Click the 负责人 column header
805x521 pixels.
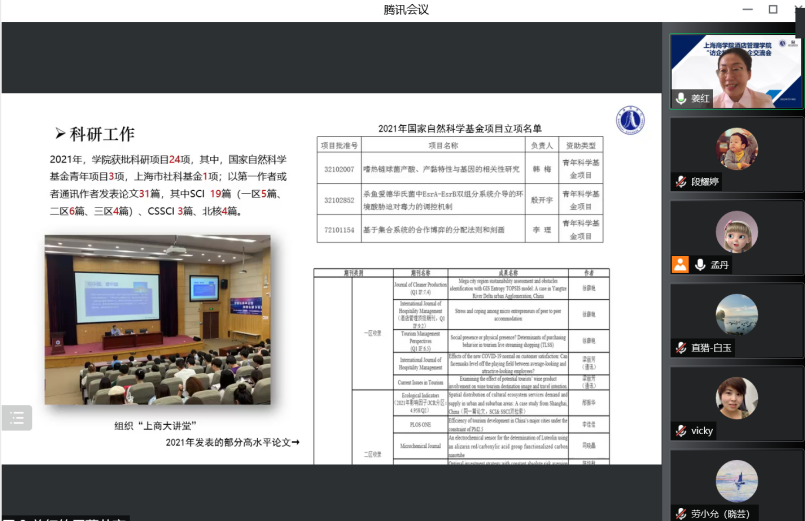(x=542, y=146)
